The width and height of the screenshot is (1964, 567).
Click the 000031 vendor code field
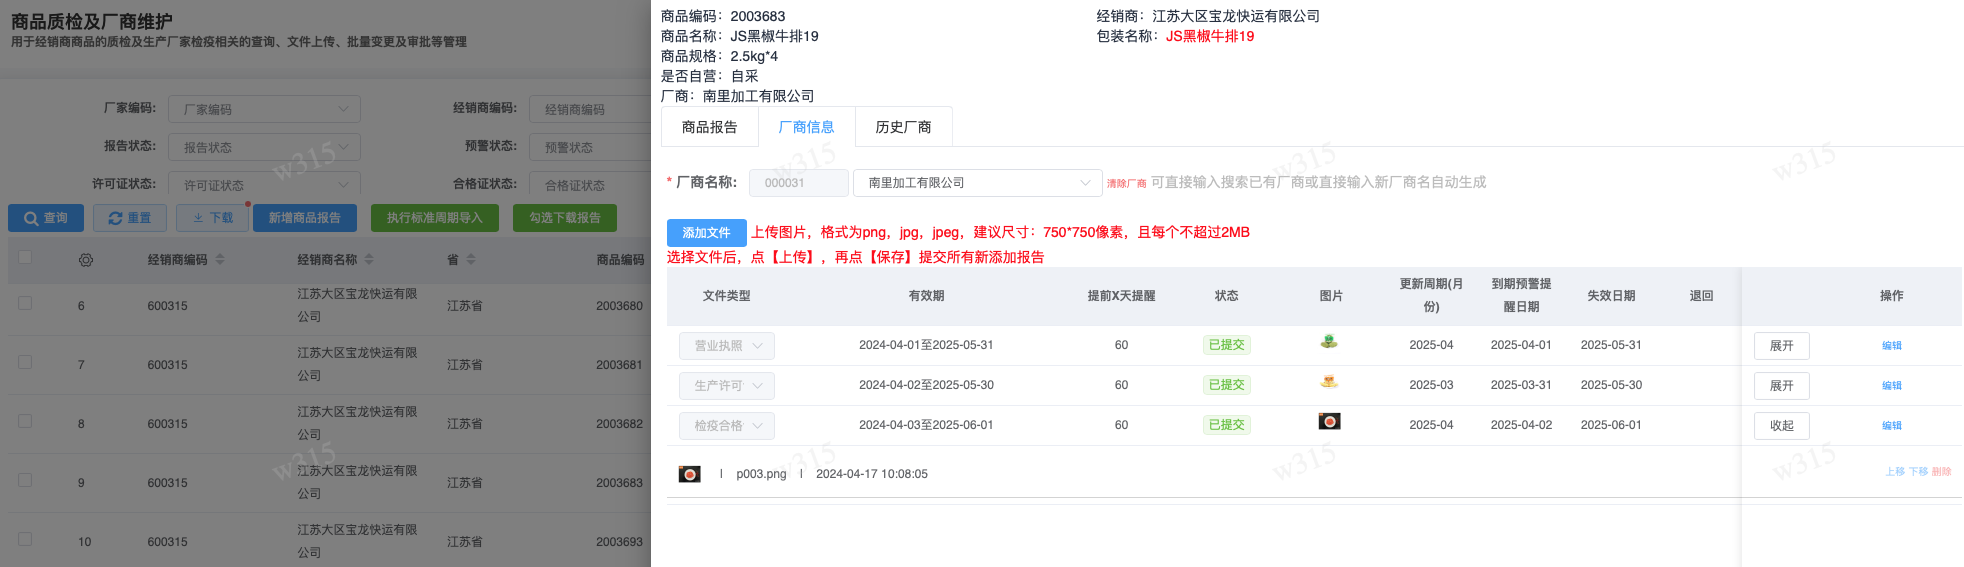click(x=798, y=183)
